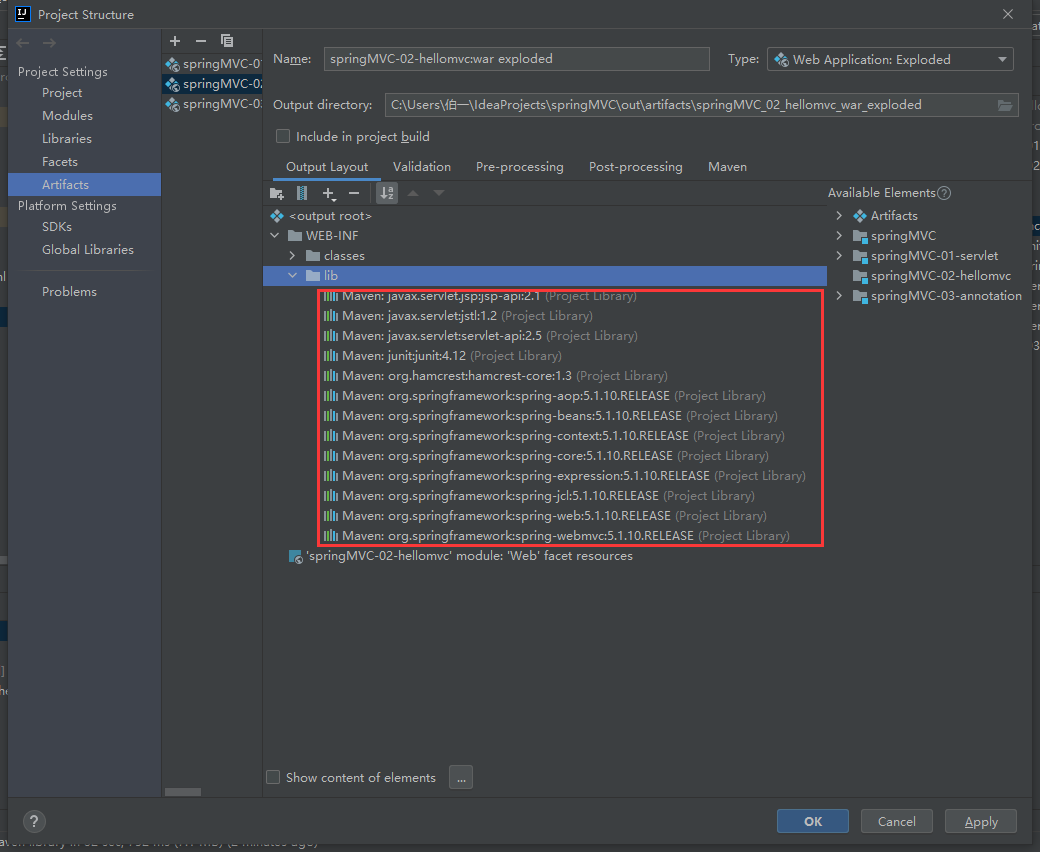
Task: Select Web facet resources entry
Action: tap(461, 556)
